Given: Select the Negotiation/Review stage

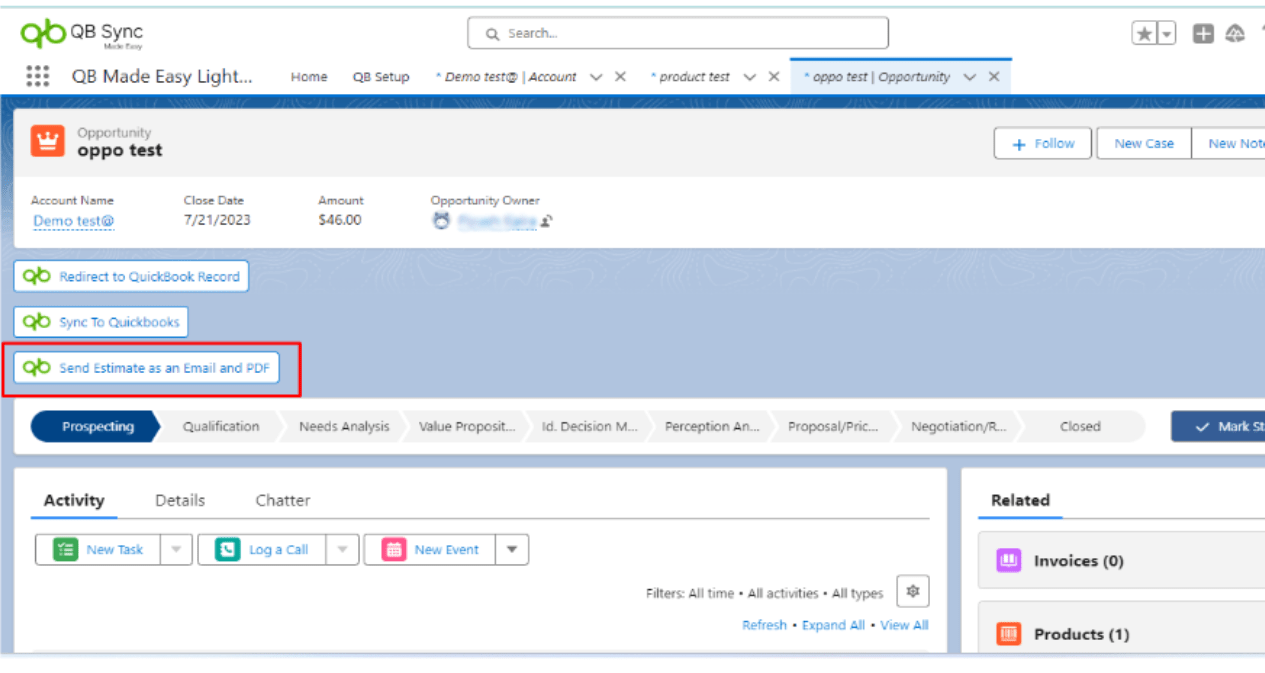Looking at the screenshot, I should click(x=958, y=426).
